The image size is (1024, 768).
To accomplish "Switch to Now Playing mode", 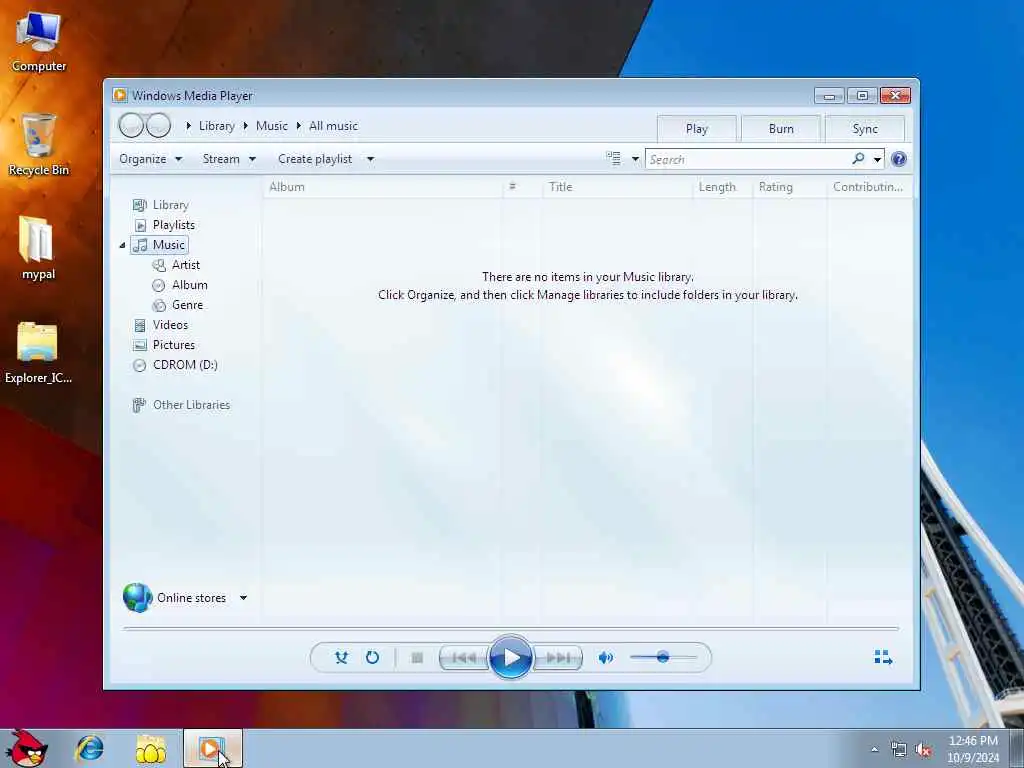I will point(883,657).
